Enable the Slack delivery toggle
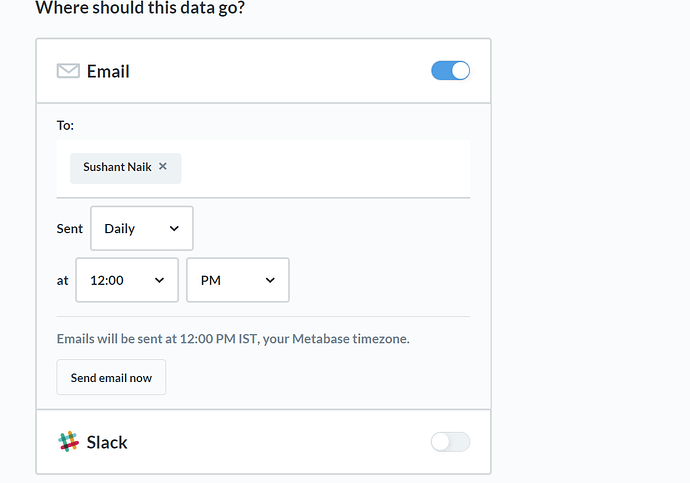This screenshot has width=690, height=483. point(450,442)
